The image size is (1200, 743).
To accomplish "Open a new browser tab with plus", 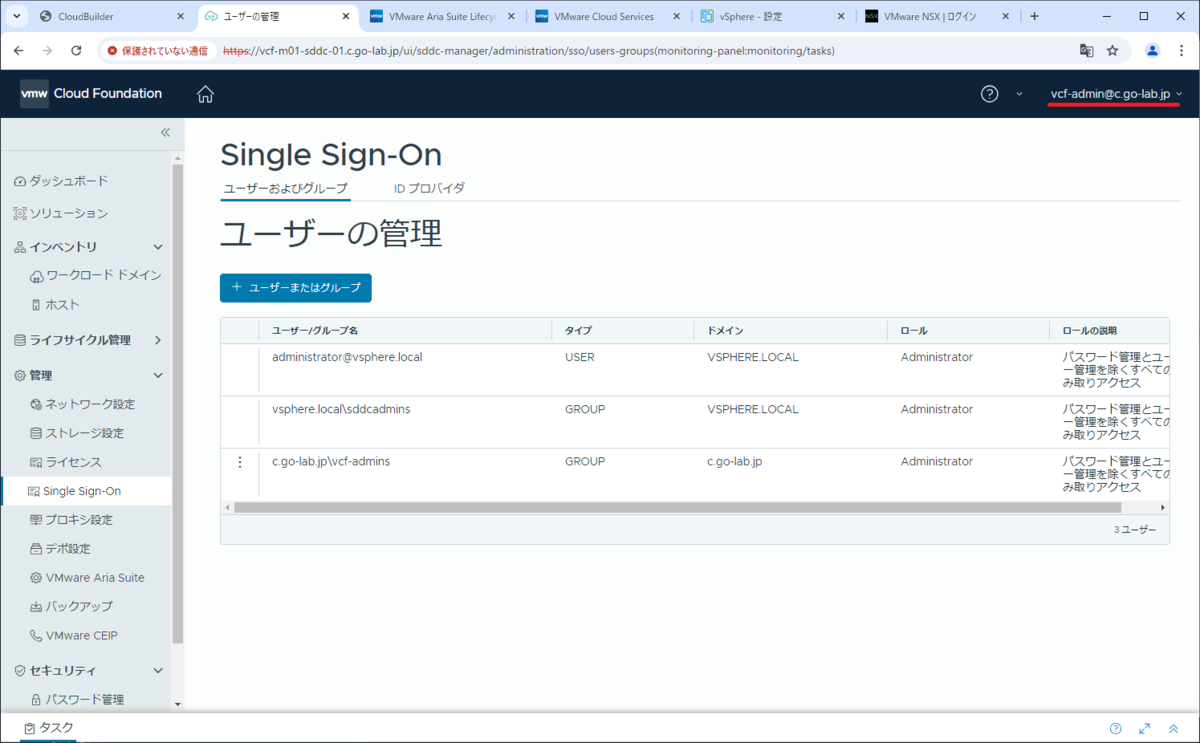I will coord(1034,16).
